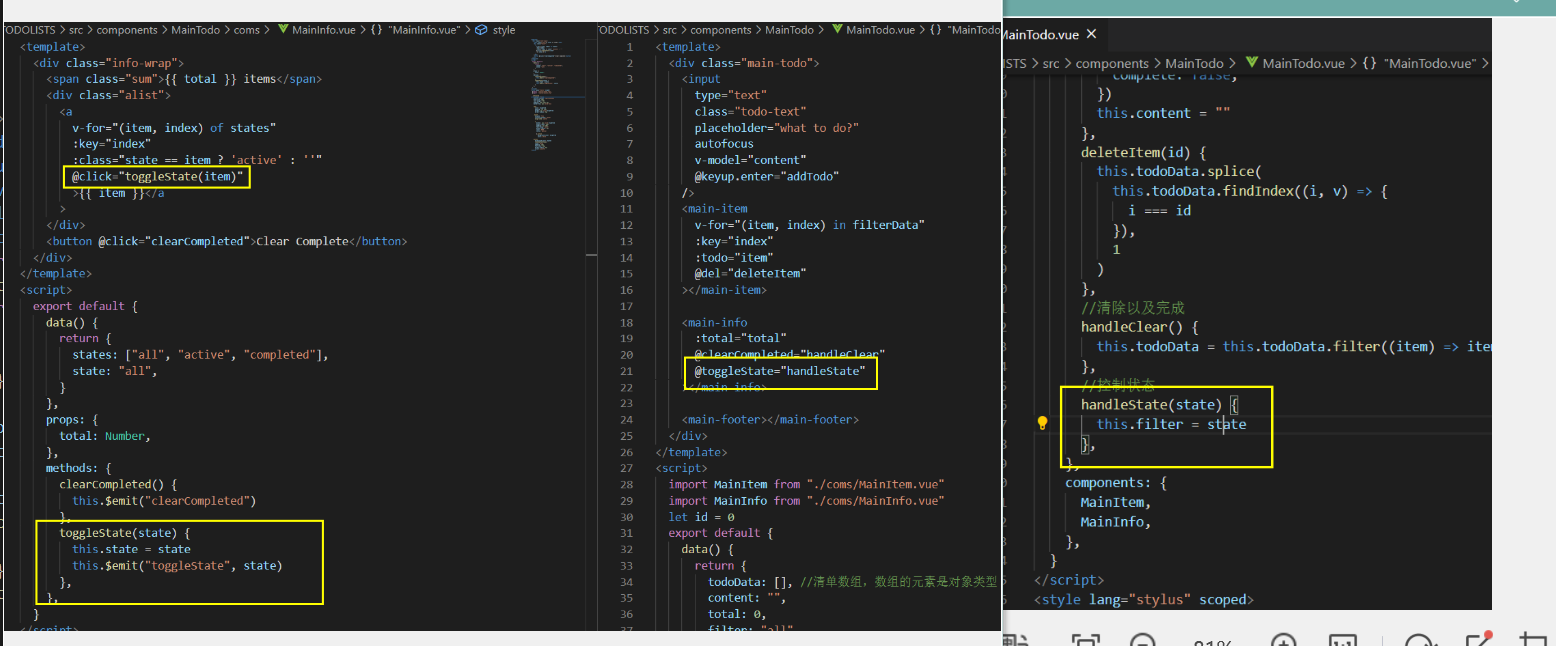Viewport: 1556px width, 646px height.
Task: Click line number 1 in middle editor
Action: click(x=629, y=47)
